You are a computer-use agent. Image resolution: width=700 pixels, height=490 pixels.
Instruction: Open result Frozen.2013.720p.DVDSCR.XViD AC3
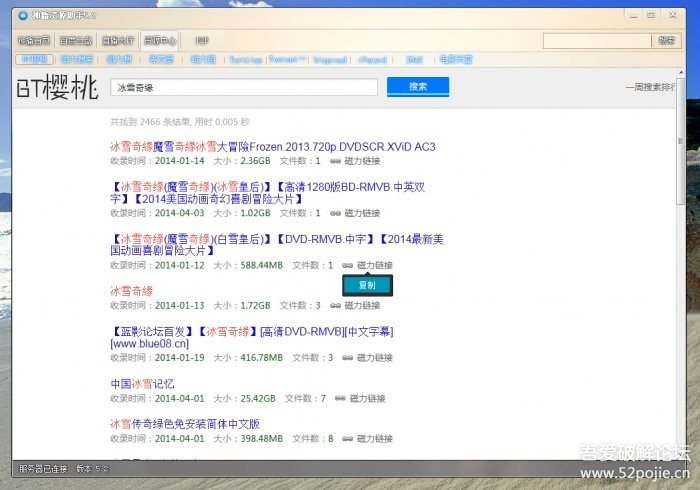tap(273, 147)
